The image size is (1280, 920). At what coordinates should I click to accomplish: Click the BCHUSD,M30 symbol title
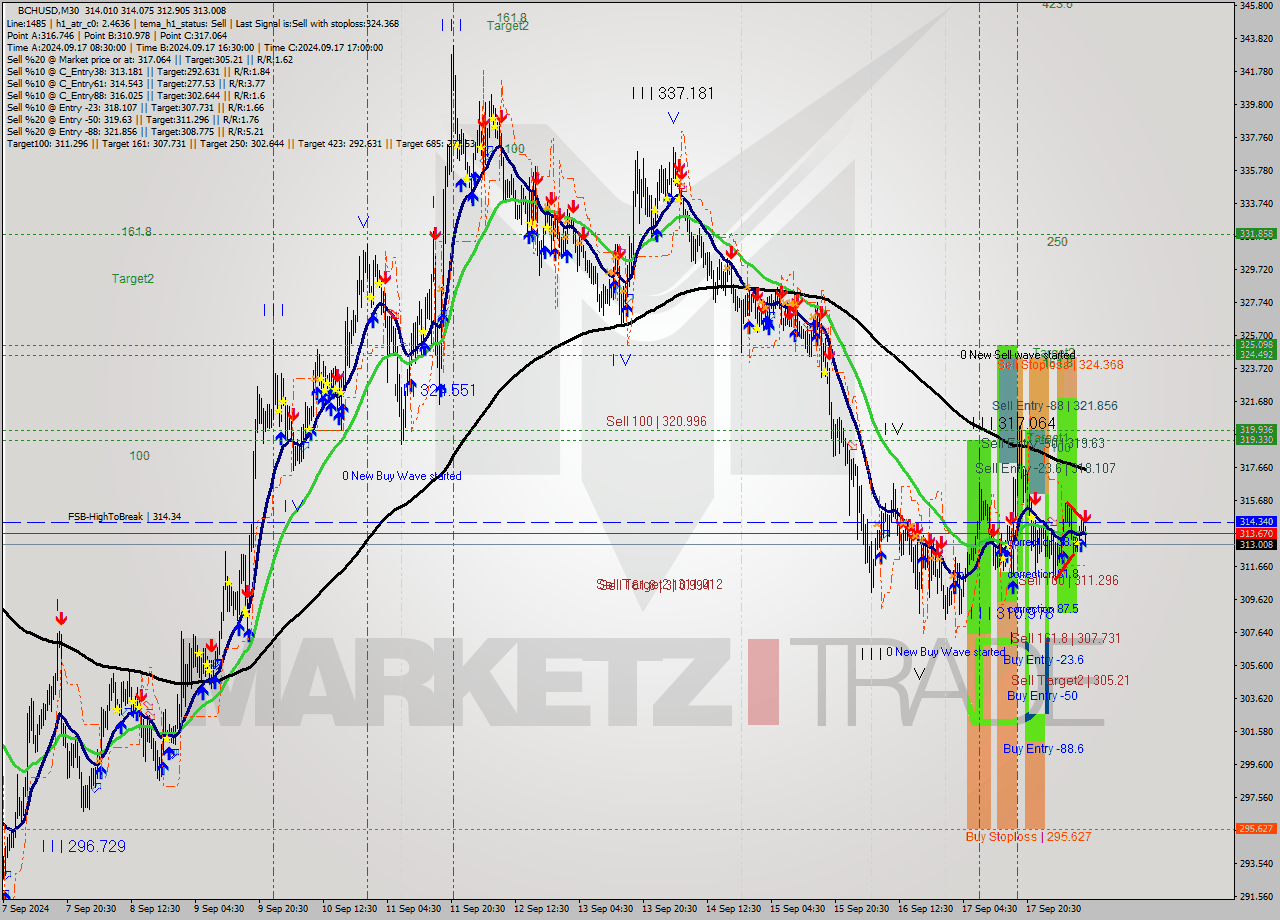pyautogui.click(x=49, y=10)
